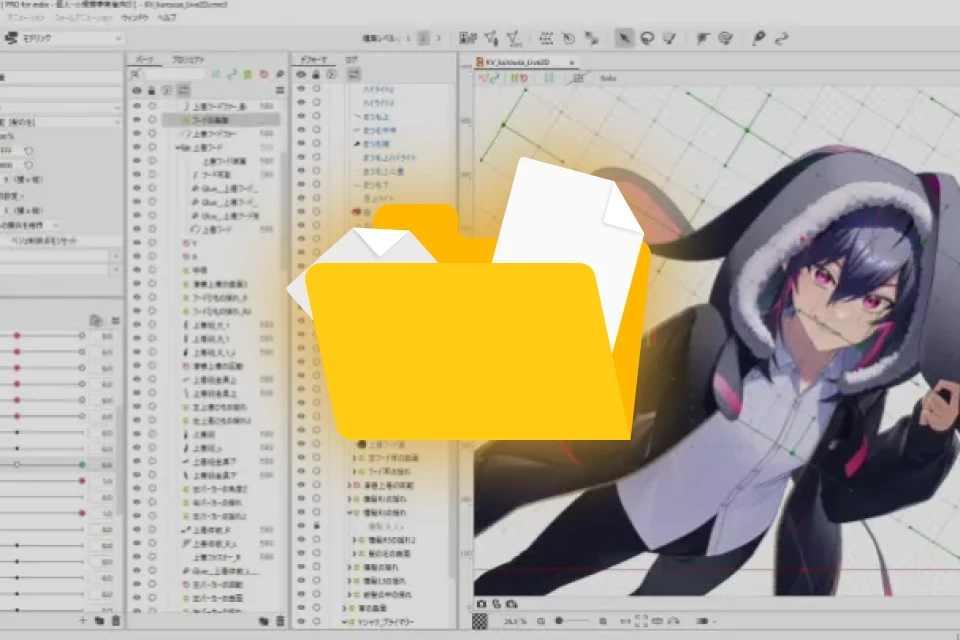Click the plus icon under the parameter panel
The image size is (960, 640).
[x=83, y=620]
